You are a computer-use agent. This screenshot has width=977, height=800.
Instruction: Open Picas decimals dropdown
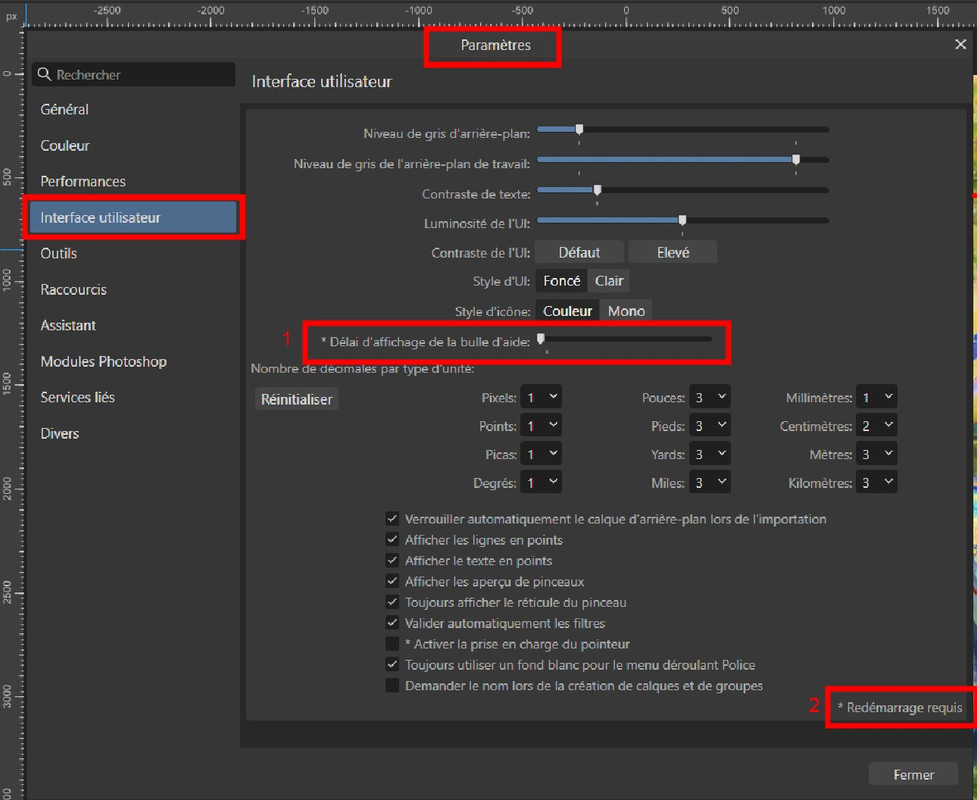[x=541, y=454]
